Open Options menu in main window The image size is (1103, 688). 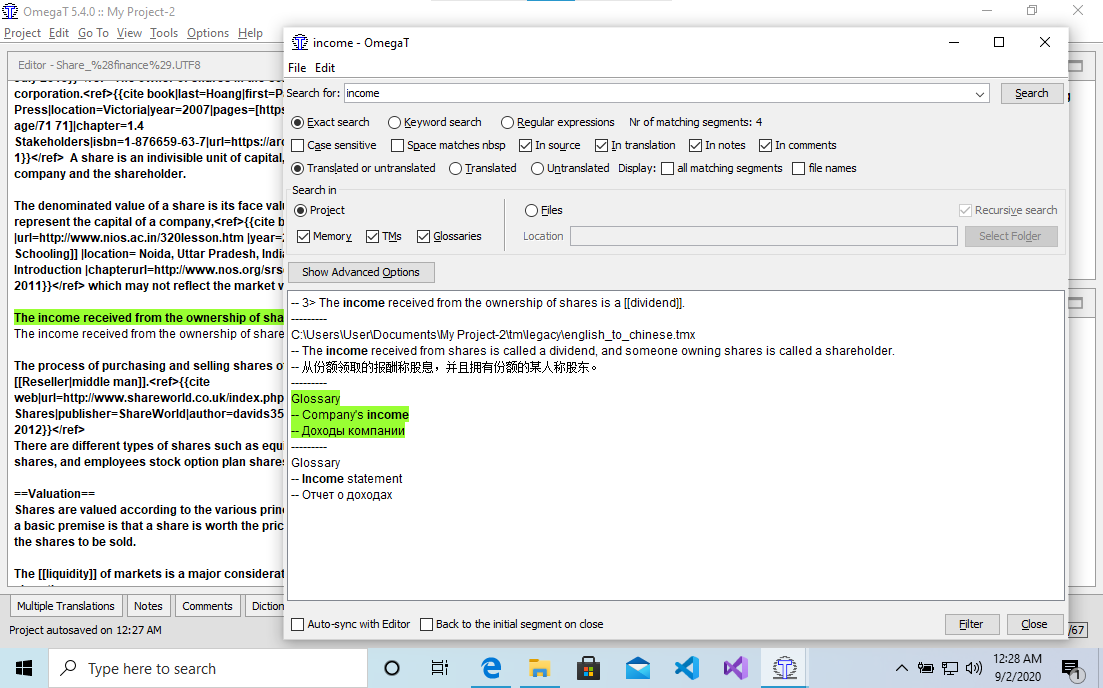208,33
